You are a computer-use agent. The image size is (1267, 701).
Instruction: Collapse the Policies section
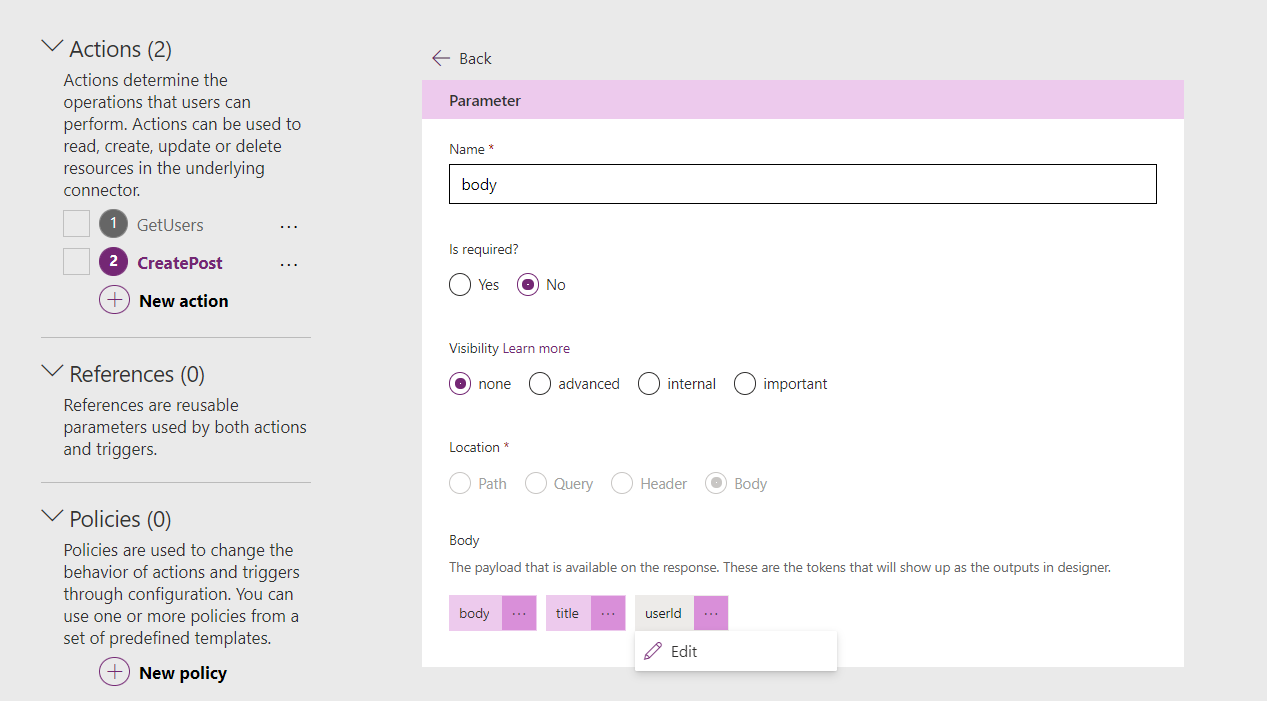52,517
